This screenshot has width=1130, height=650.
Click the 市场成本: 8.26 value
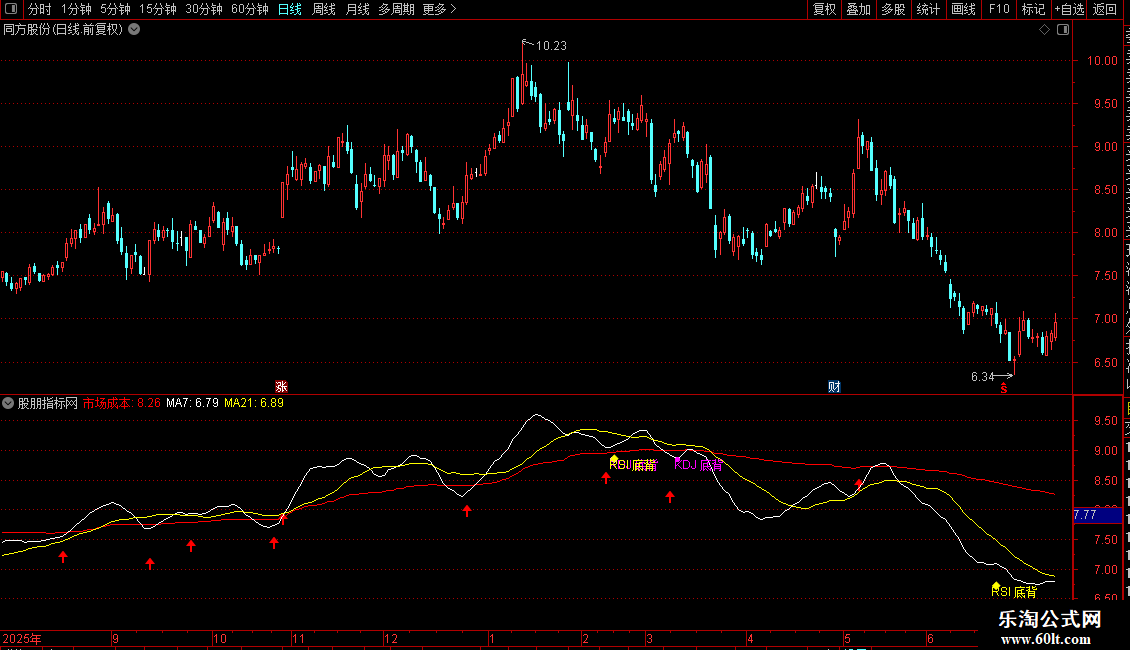point(122,404)
